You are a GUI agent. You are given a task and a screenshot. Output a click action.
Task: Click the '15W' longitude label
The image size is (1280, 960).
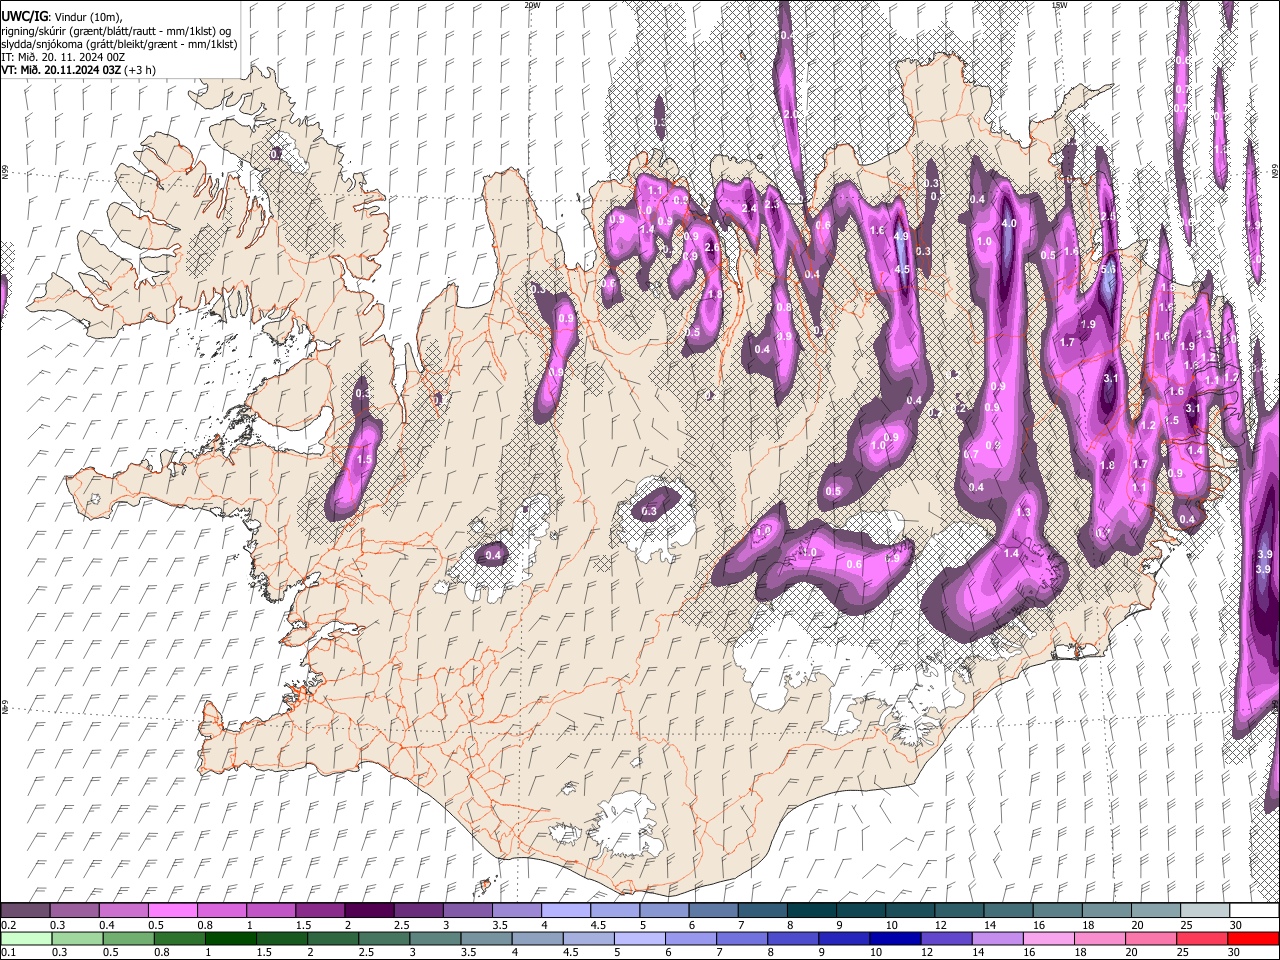(1060, 5)
